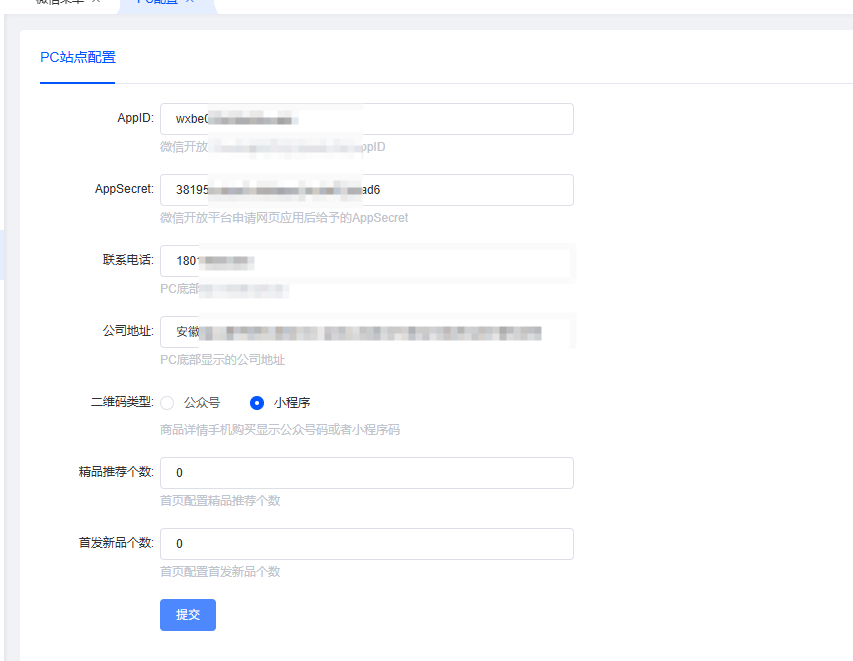853x661 pixels.
Task: Click the 二维码类型 field label
Action: pos(123,402)
